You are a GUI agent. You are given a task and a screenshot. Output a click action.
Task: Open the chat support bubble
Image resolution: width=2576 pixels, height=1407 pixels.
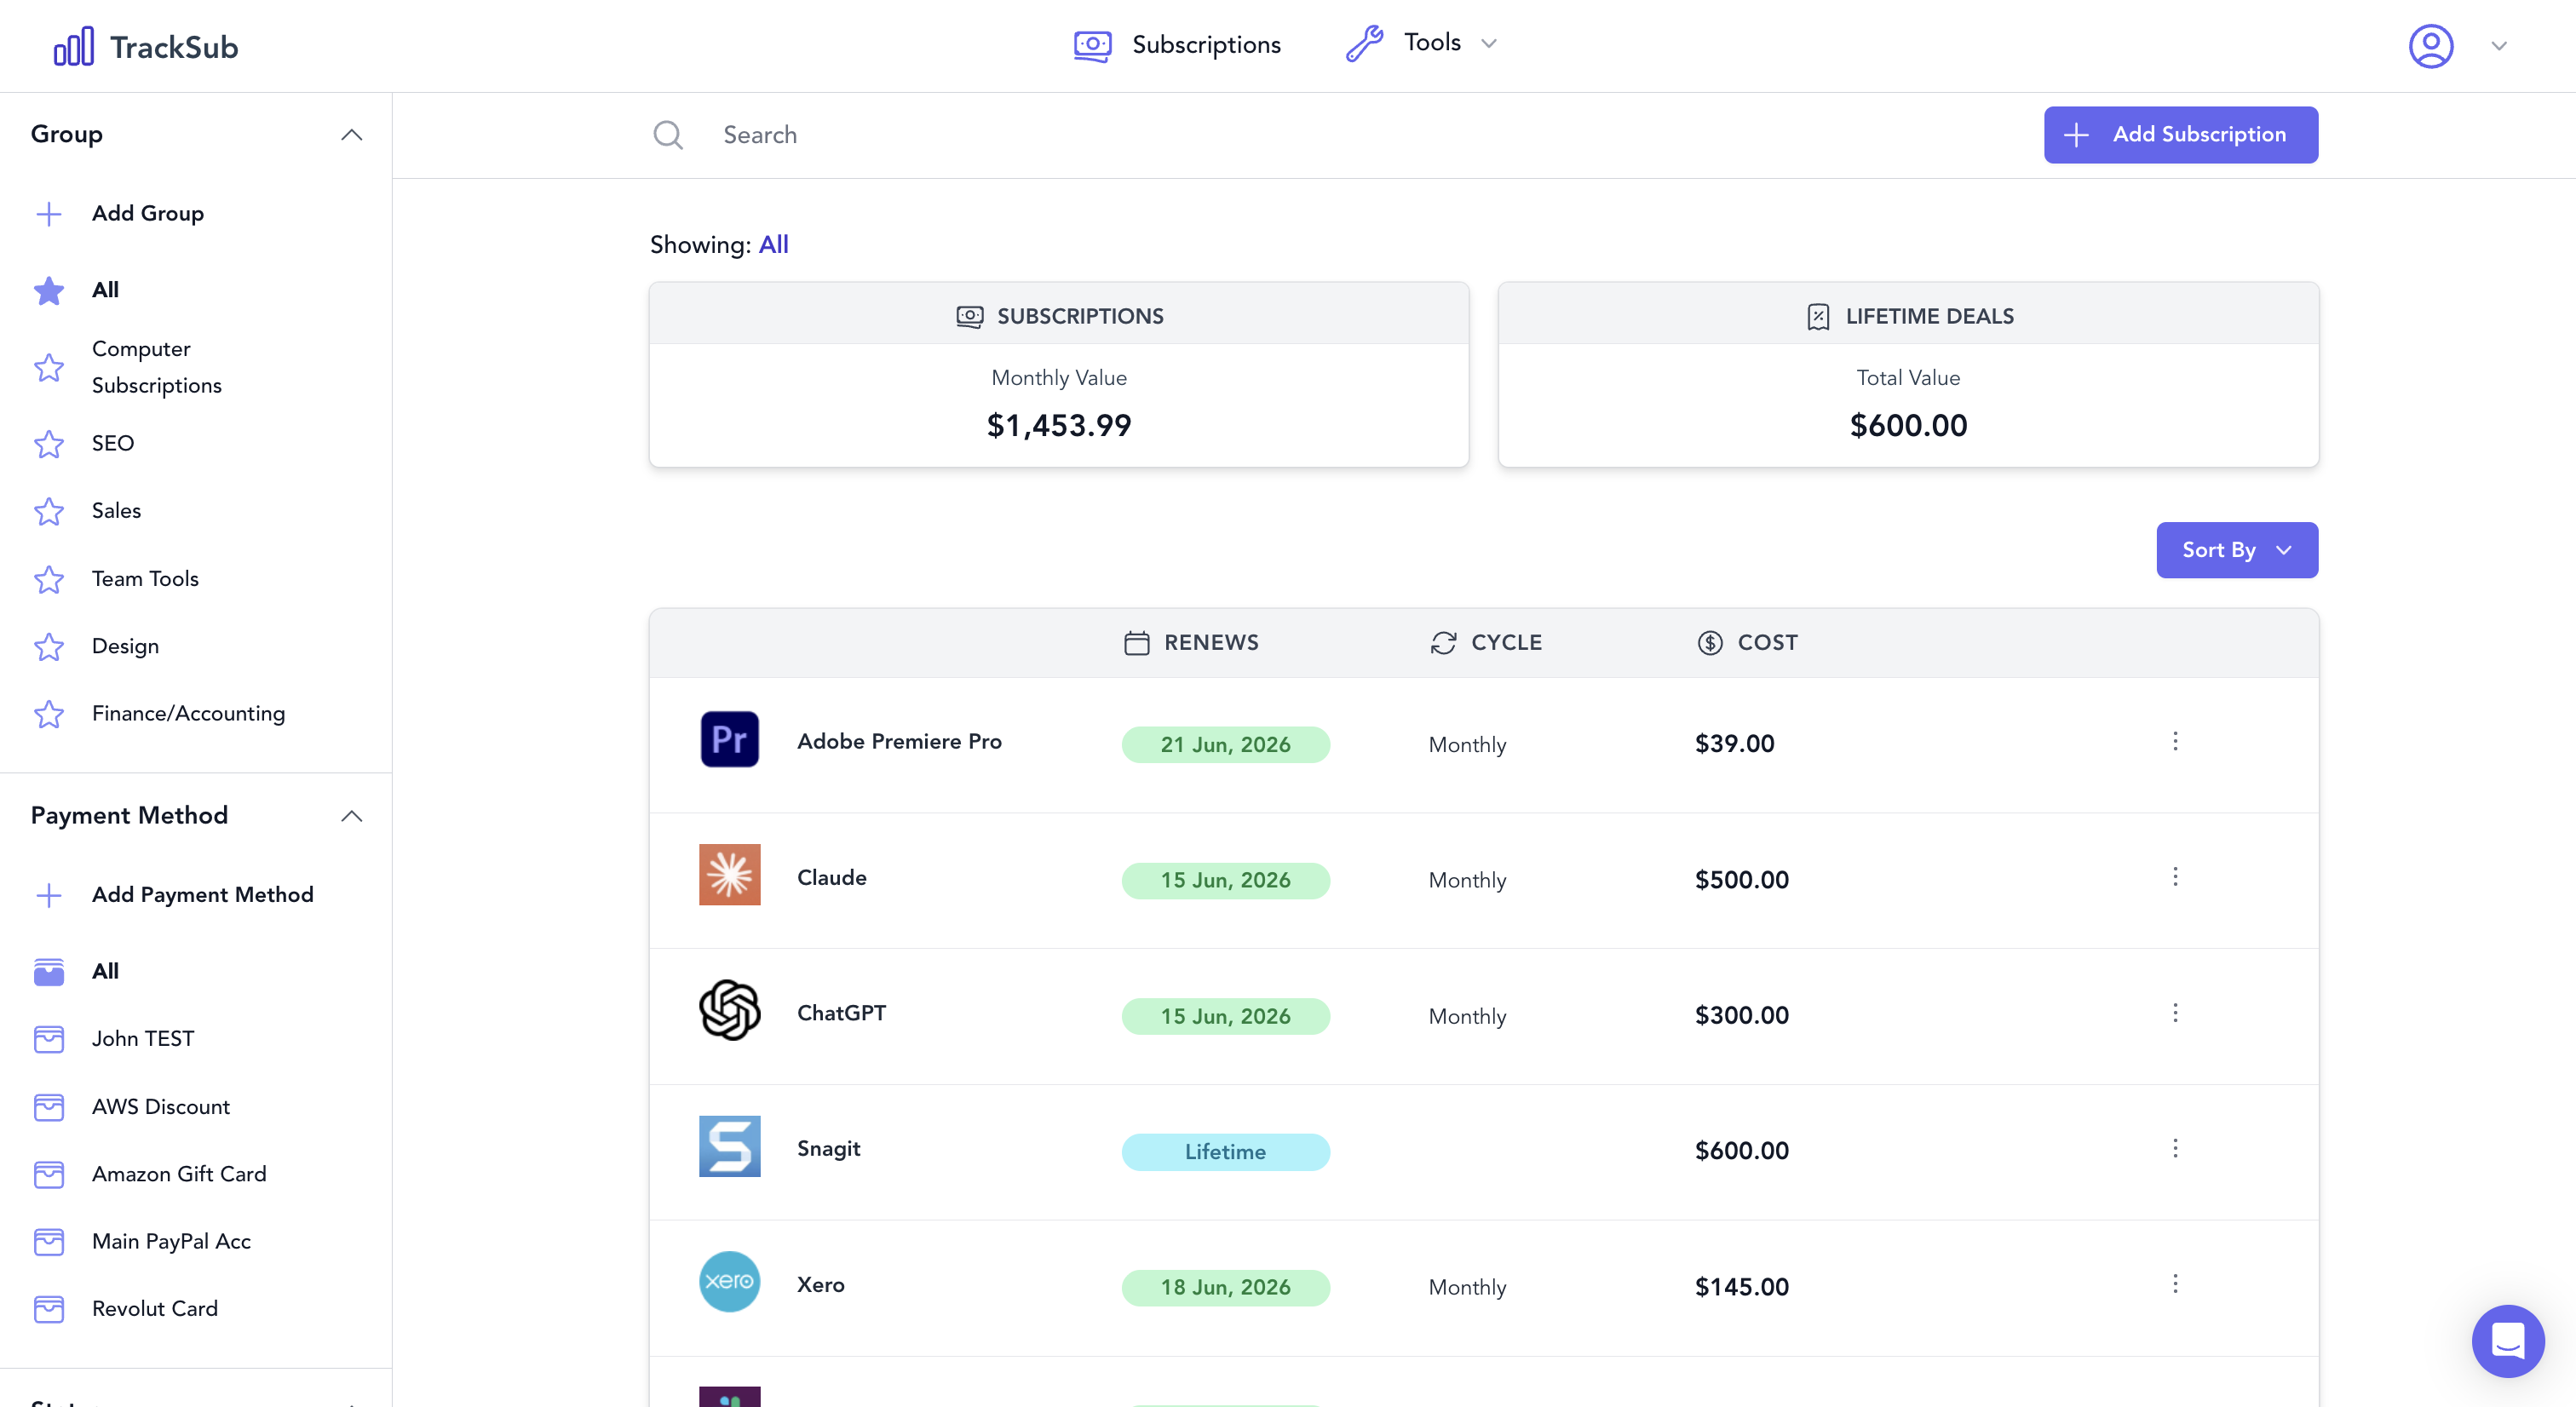2508,1341
